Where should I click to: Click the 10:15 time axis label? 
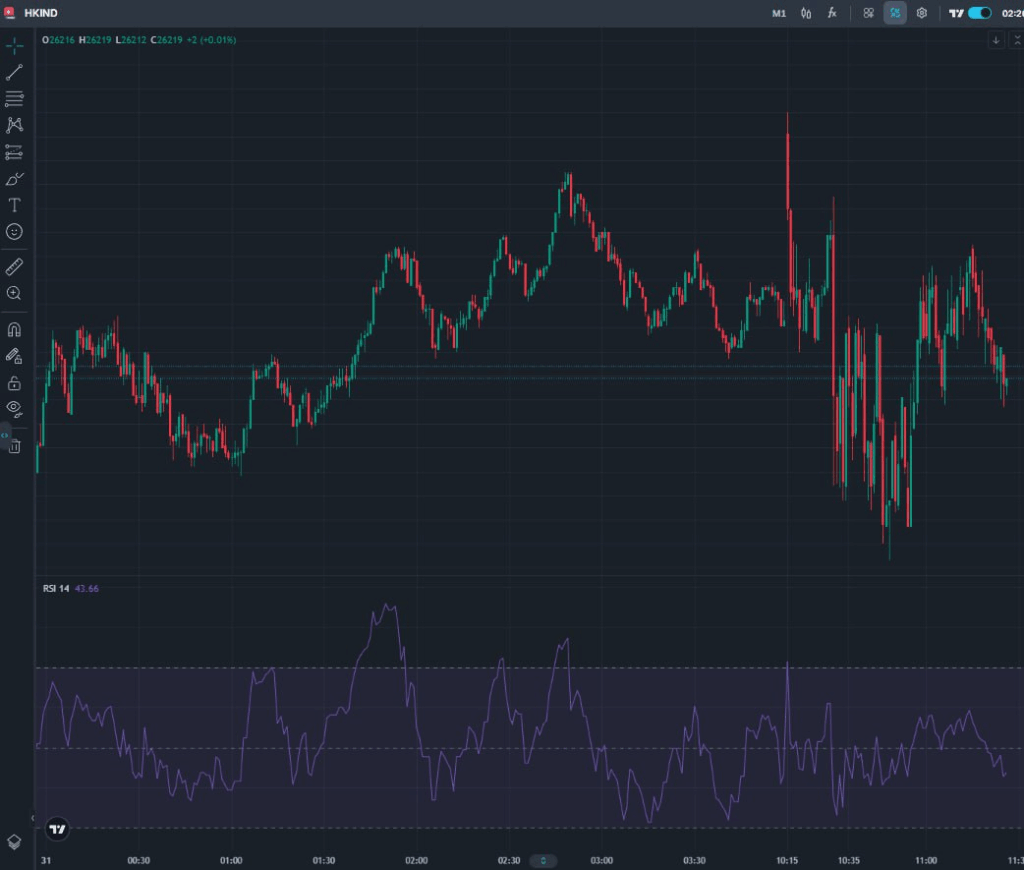click(787, 860)
